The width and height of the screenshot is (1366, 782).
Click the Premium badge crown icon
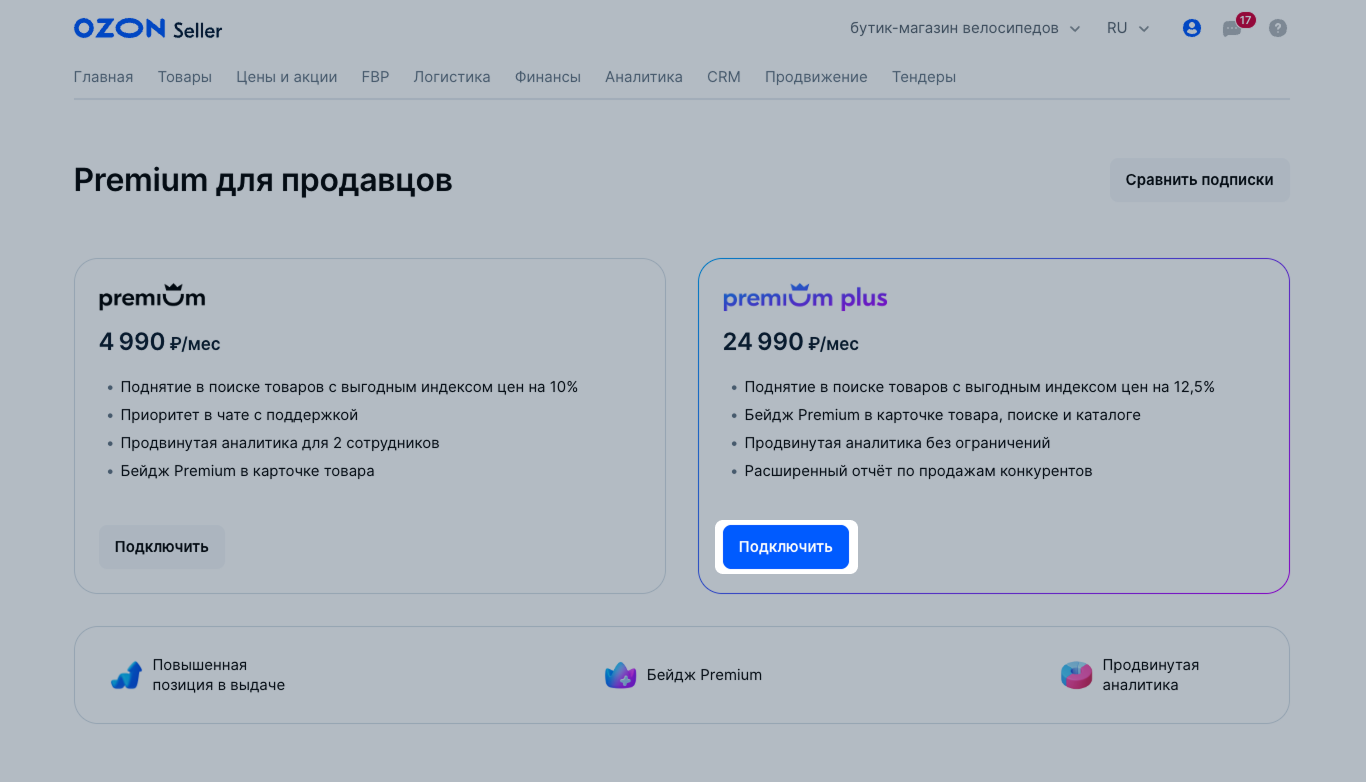click(x=621, y=675)
